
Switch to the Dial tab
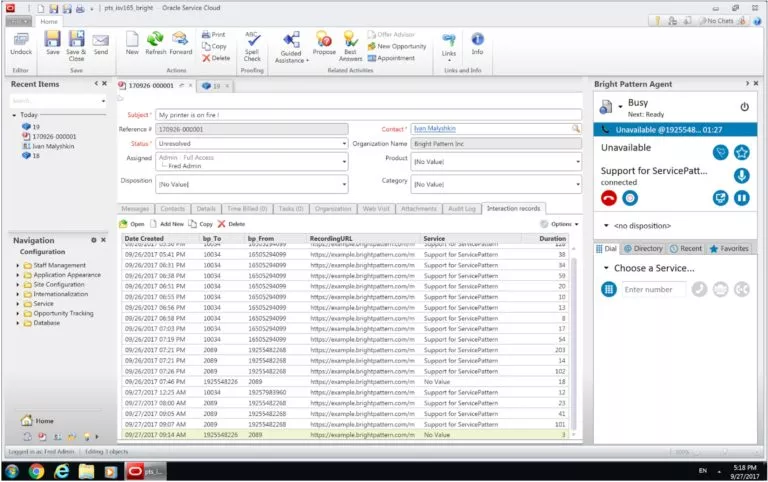(606, 248)
